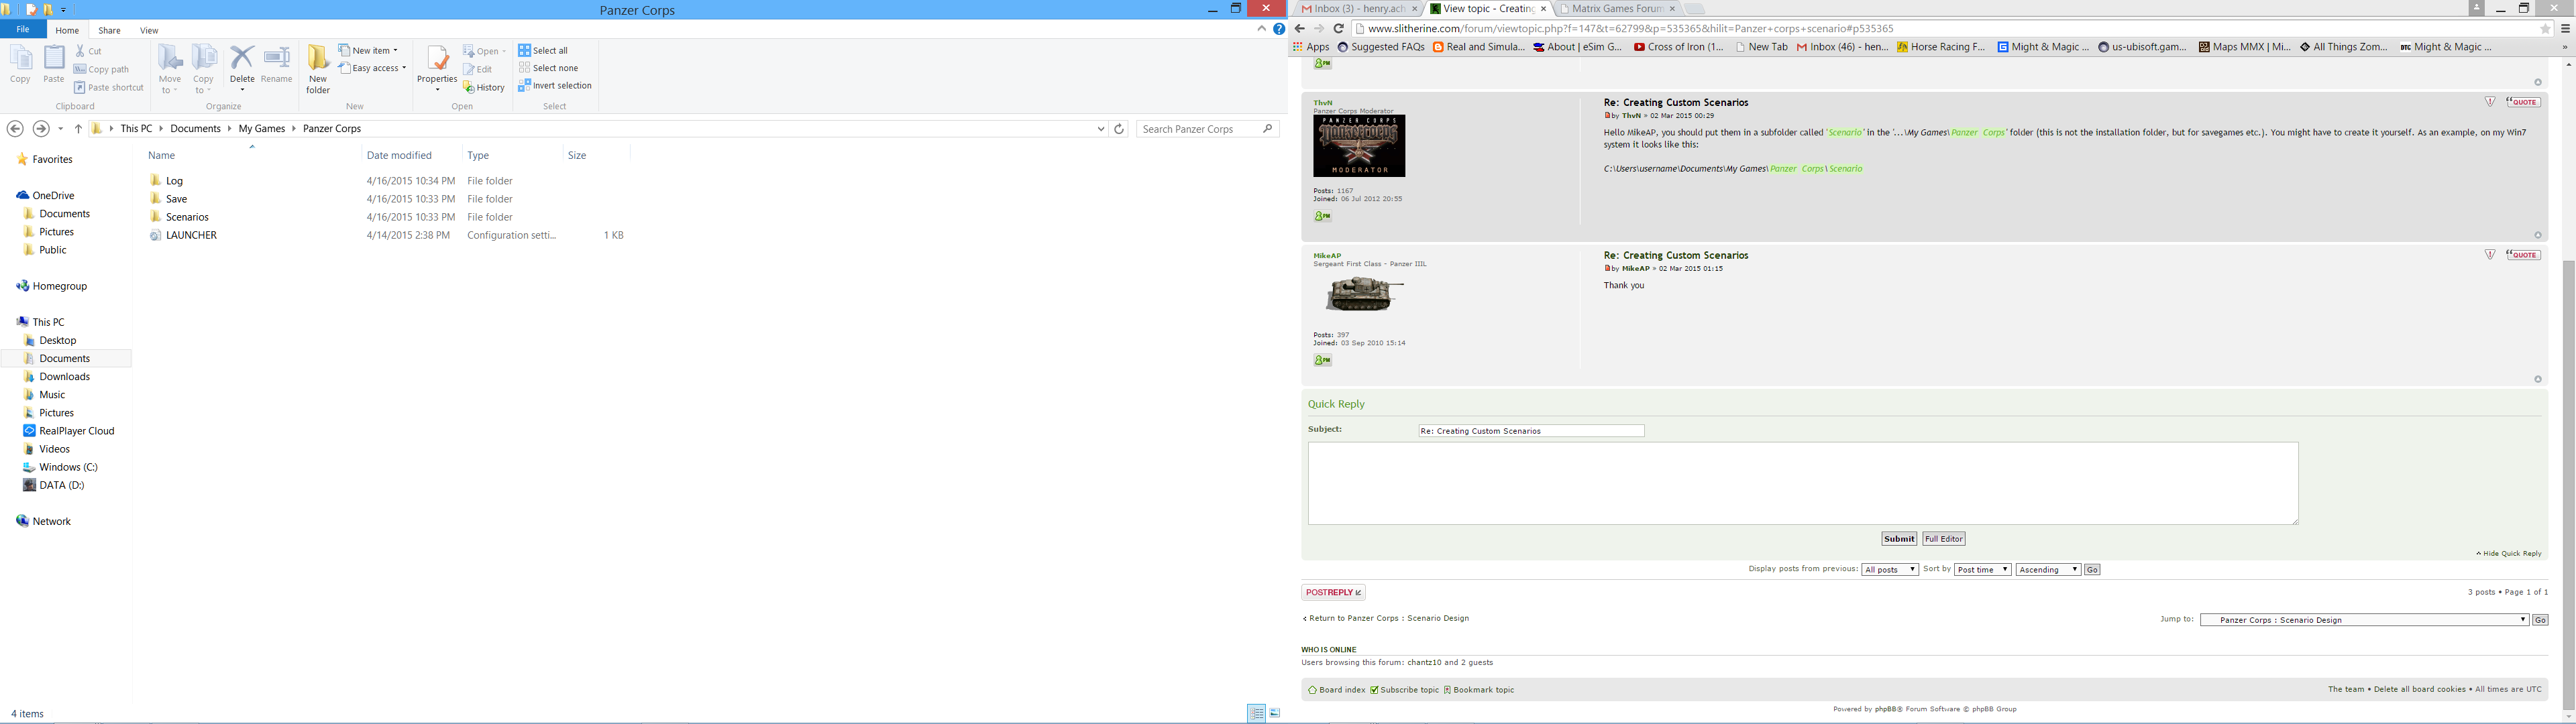Click Invert selection in the ribbon
The height and width of the screenshot is (724, 2576).
pos(555,86)
